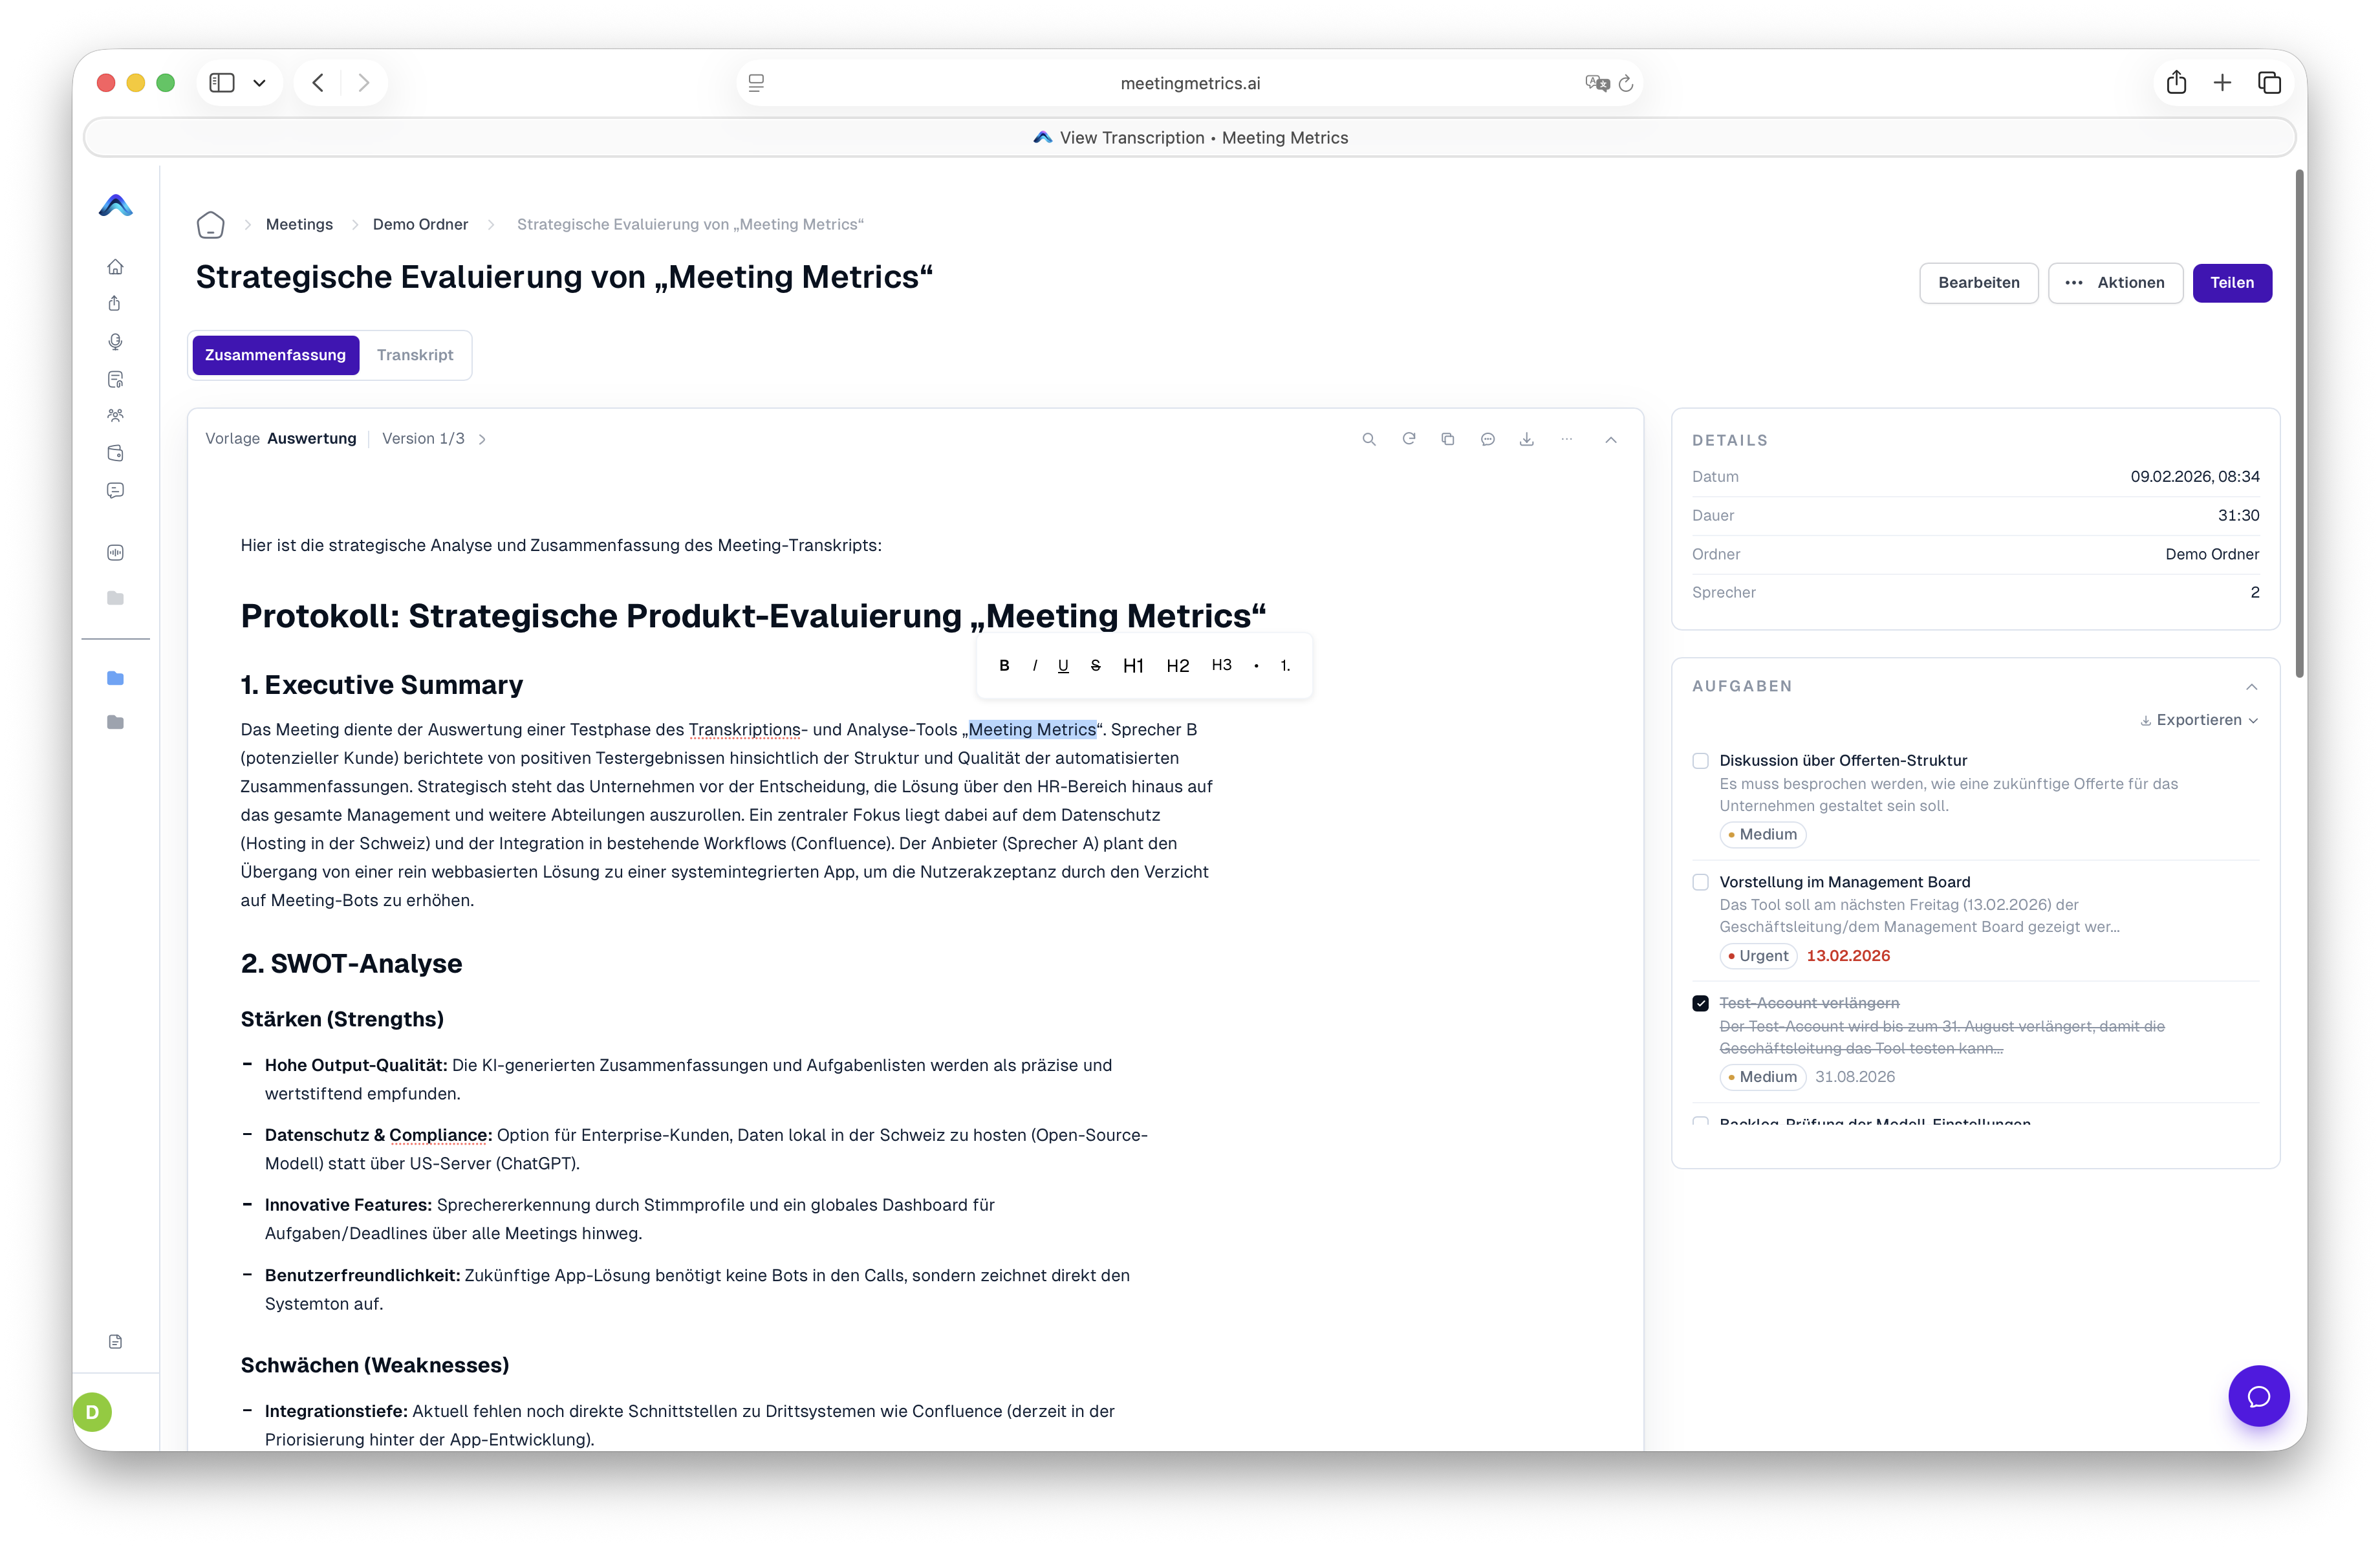Screen dimensions: 2380x1547
Task: Apply bold formatting in floating toolbar
Action: 1004,666
